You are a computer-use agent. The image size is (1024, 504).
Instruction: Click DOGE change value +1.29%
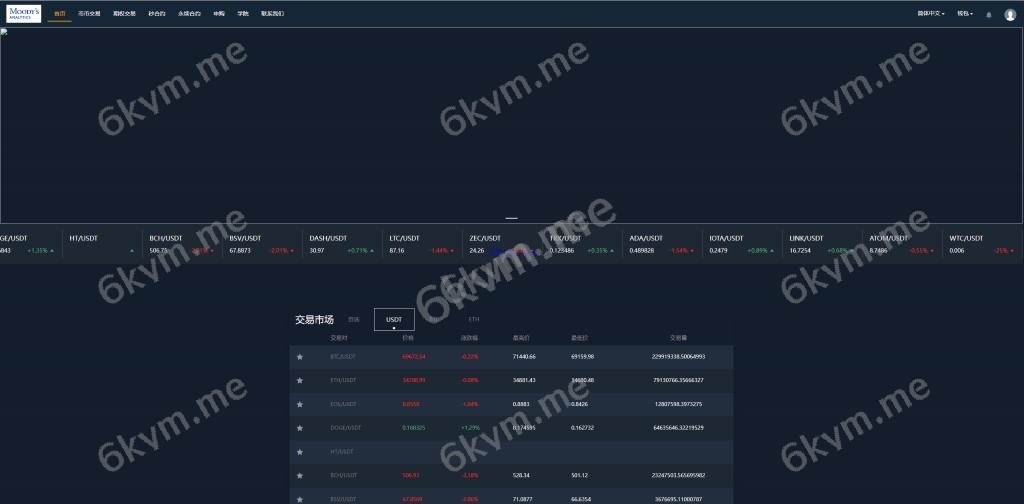click(x=470, y=428)
